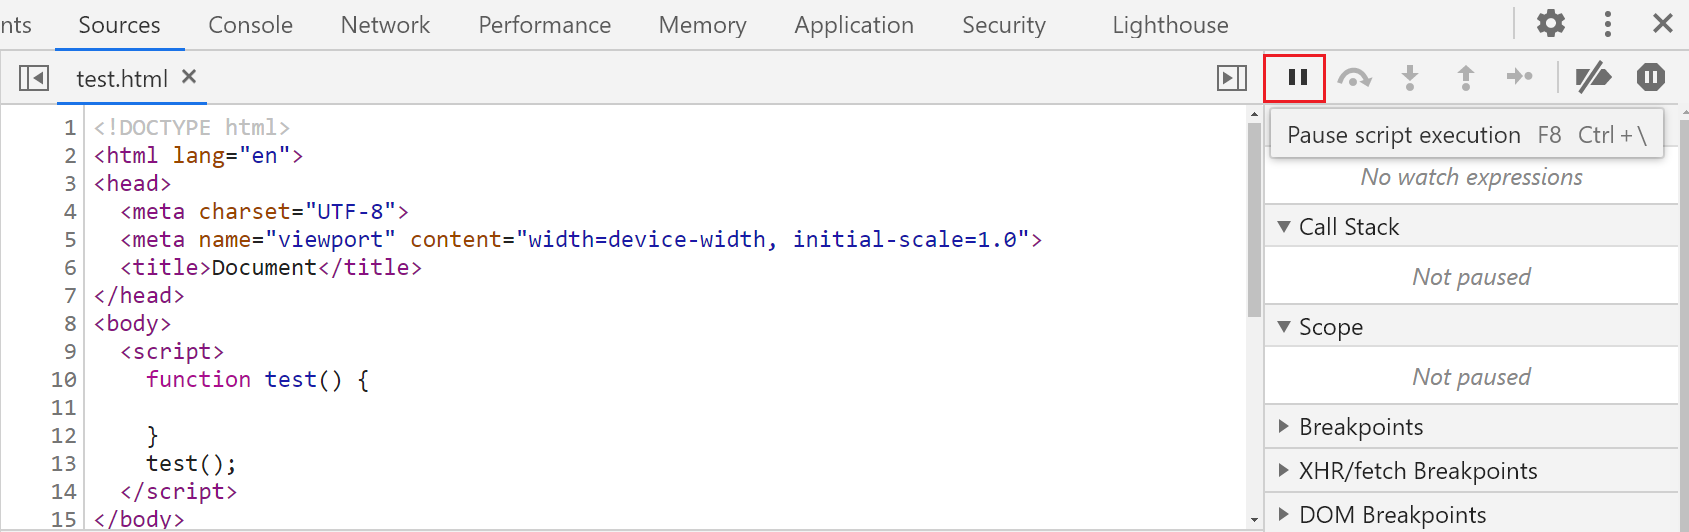Open DevTools settings gear
The image size is (1689, 532).
(1551, 23)
